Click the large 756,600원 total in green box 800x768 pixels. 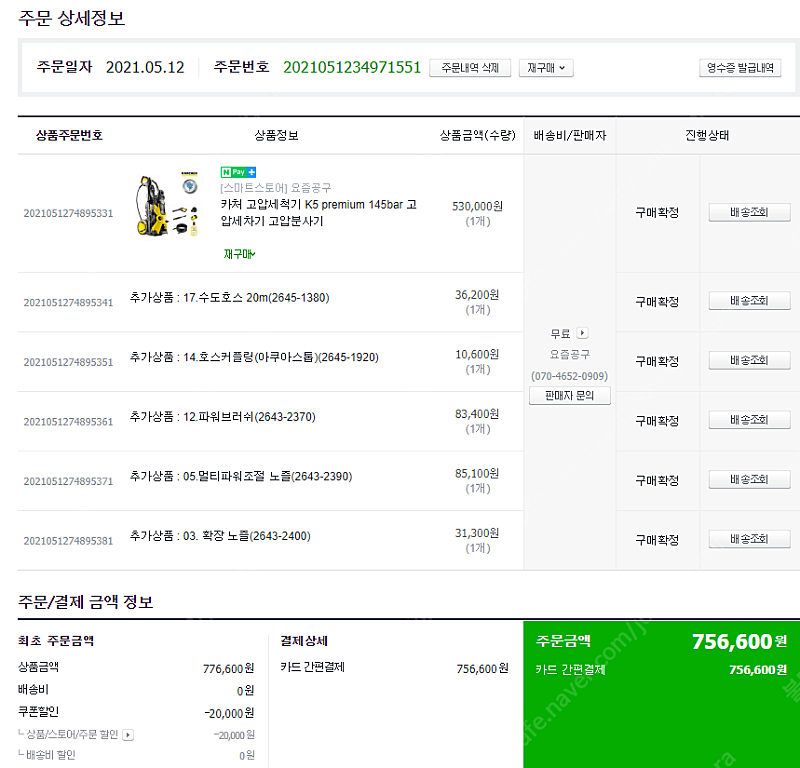coord(739,641)
